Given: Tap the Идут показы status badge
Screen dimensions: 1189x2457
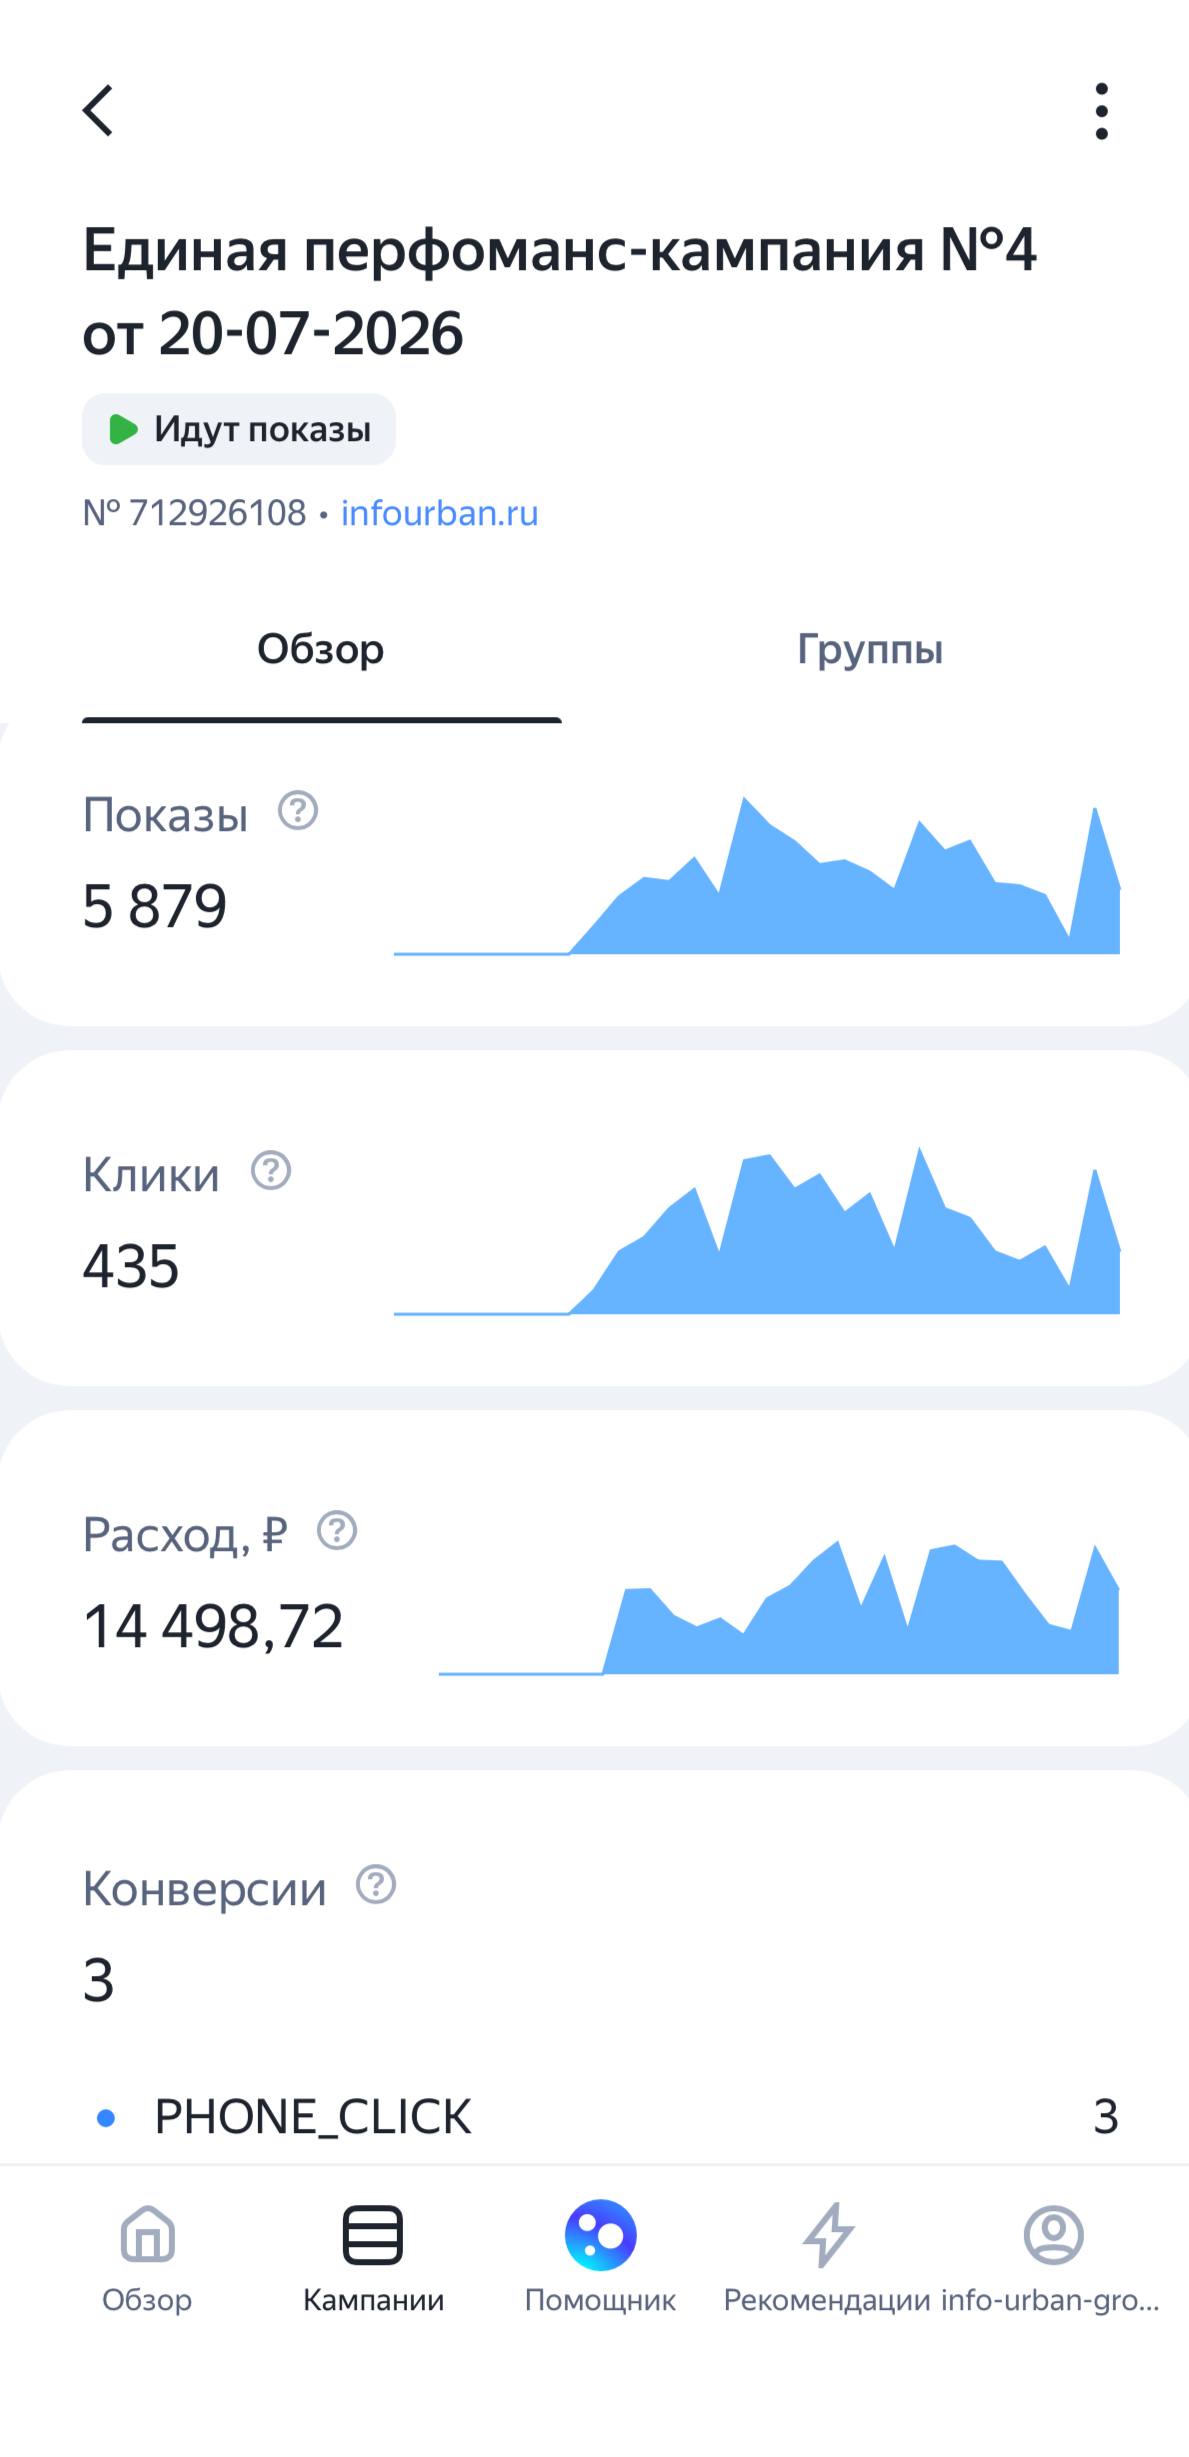Looking at the screenshot, I should coord(239,429).
